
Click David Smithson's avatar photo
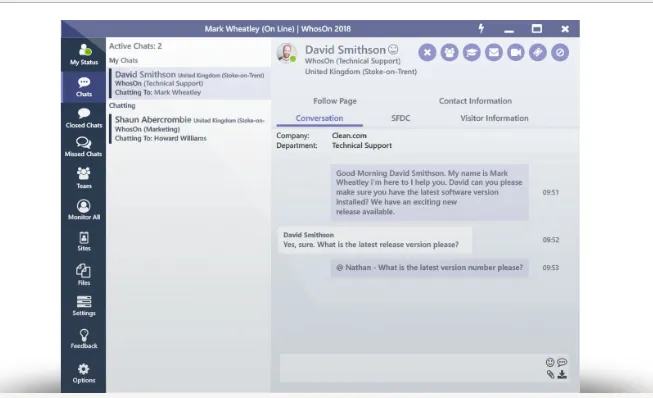[x=287, y=53]
